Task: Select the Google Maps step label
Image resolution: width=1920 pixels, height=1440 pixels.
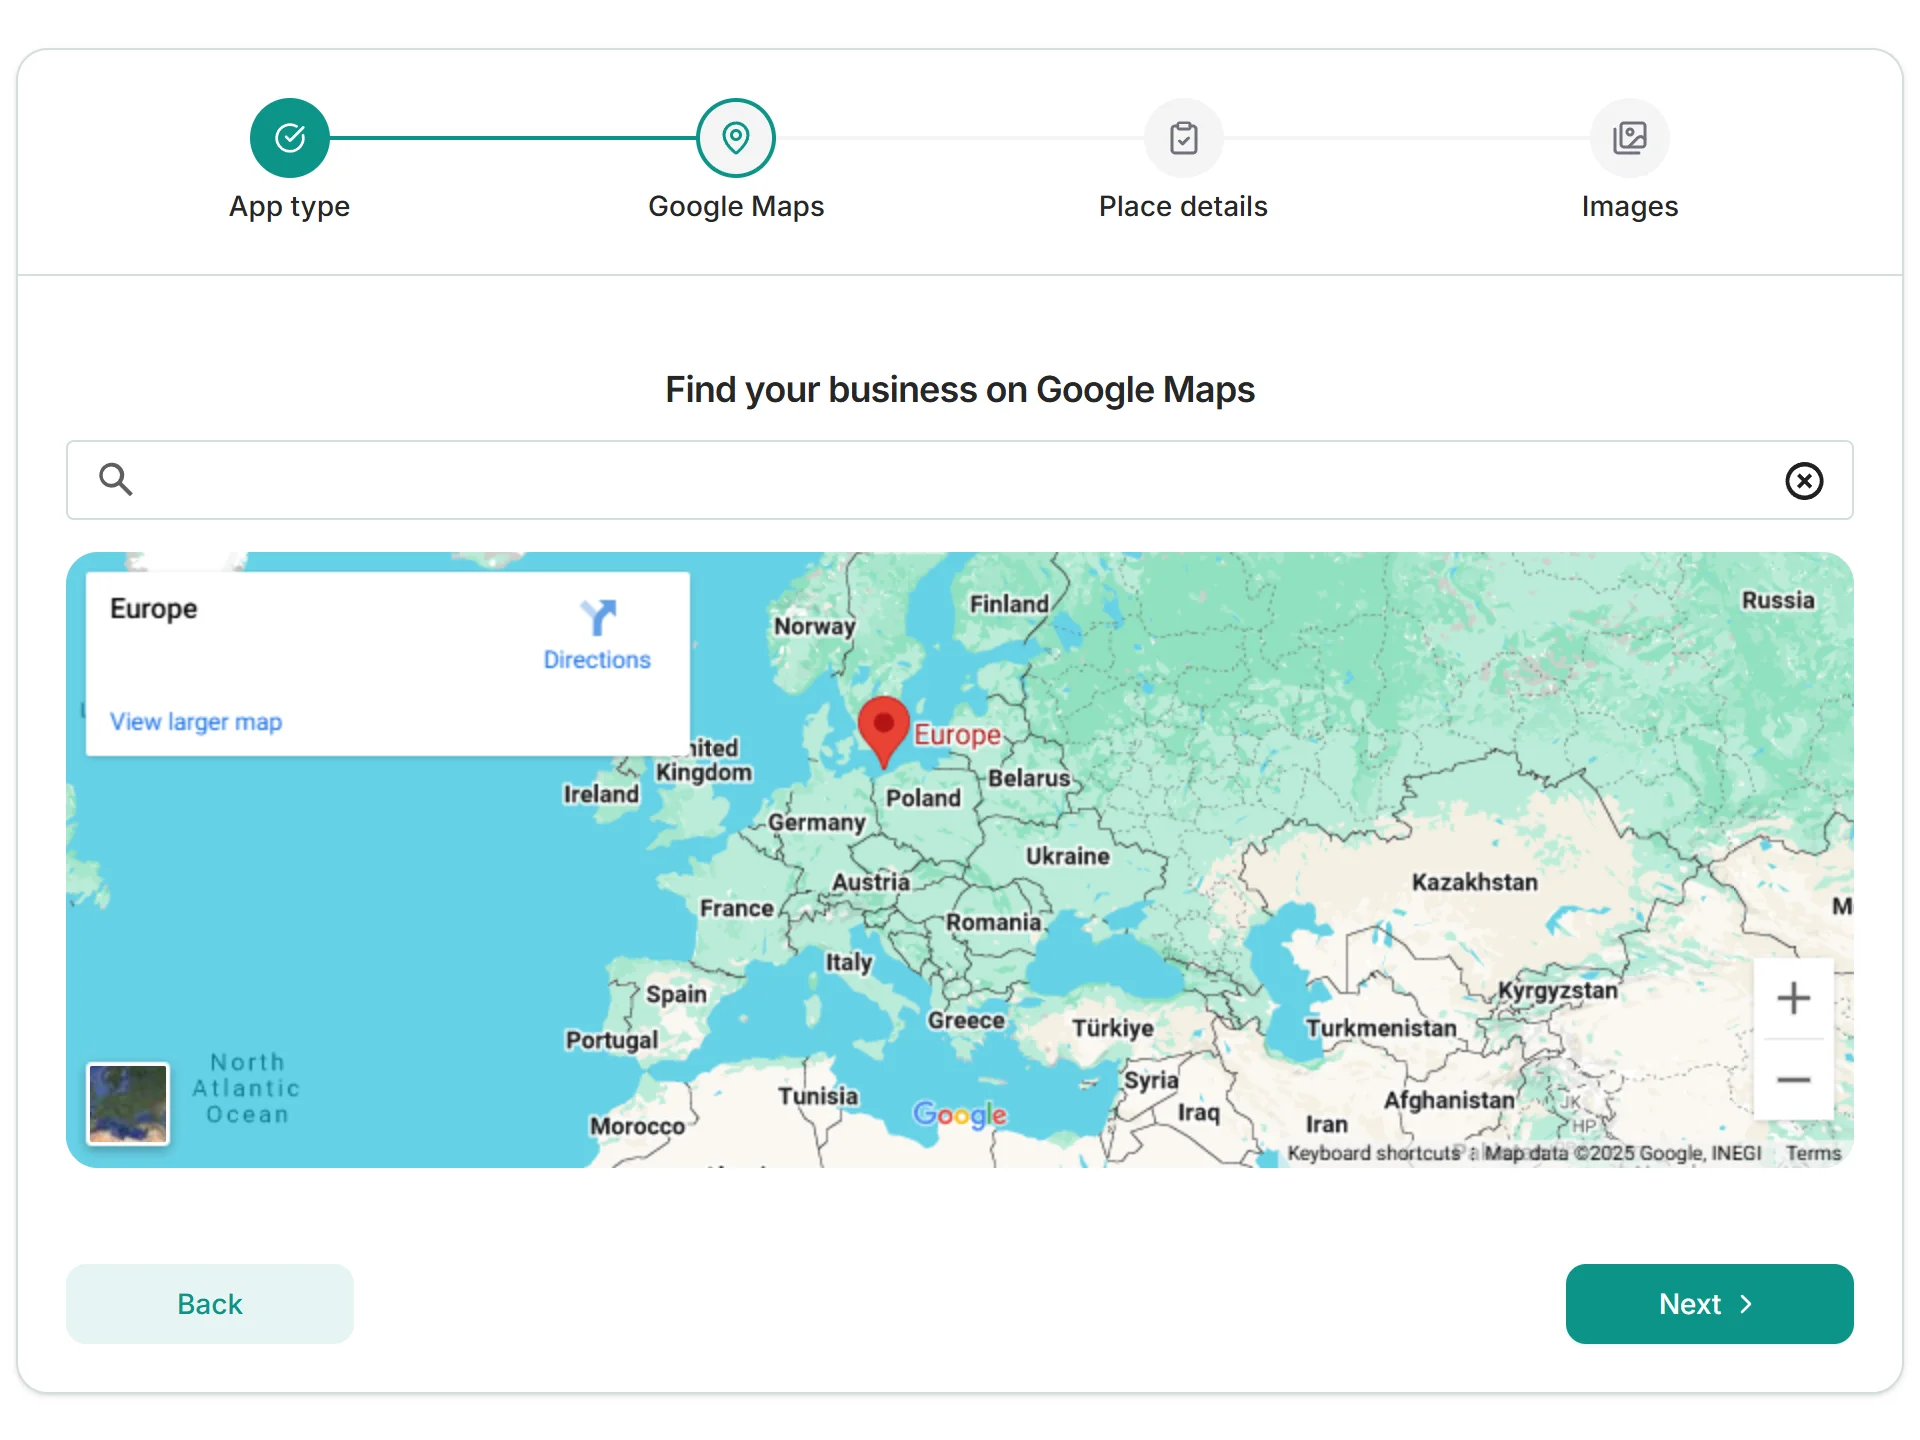Action: pos(736,207)
